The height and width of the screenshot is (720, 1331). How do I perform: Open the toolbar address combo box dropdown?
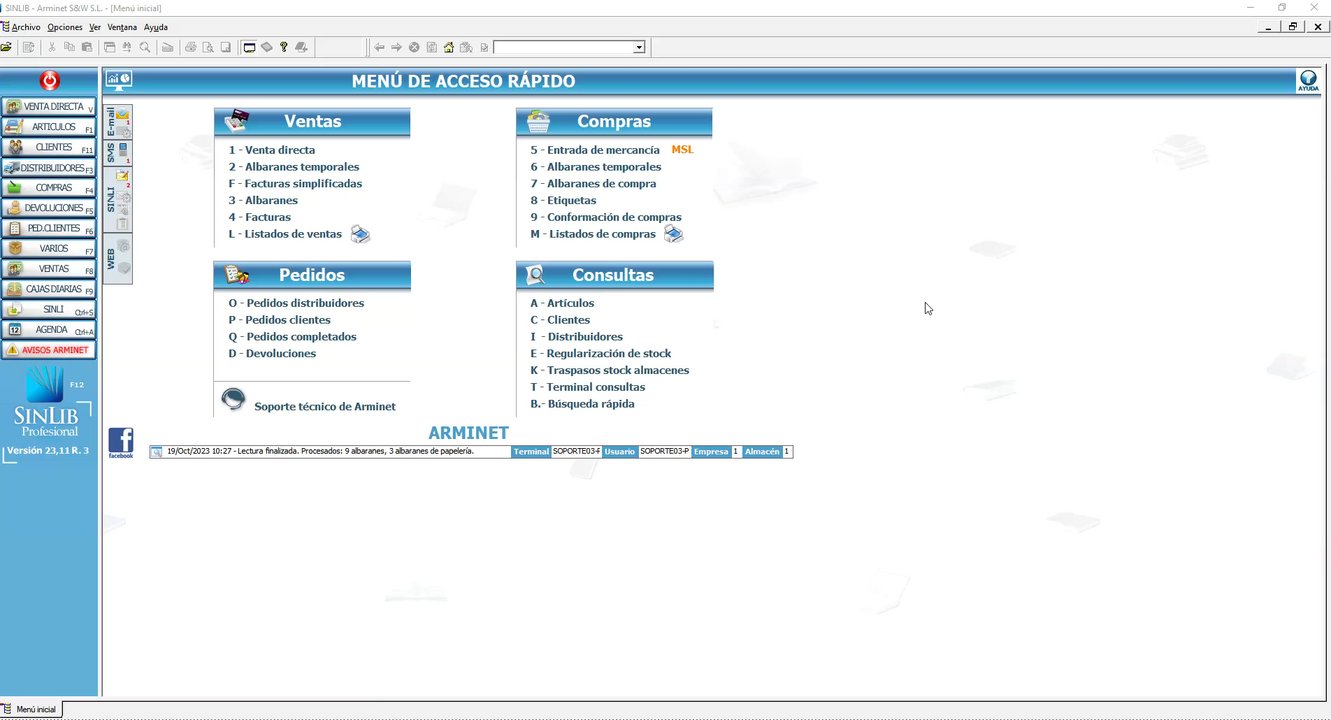639,47
